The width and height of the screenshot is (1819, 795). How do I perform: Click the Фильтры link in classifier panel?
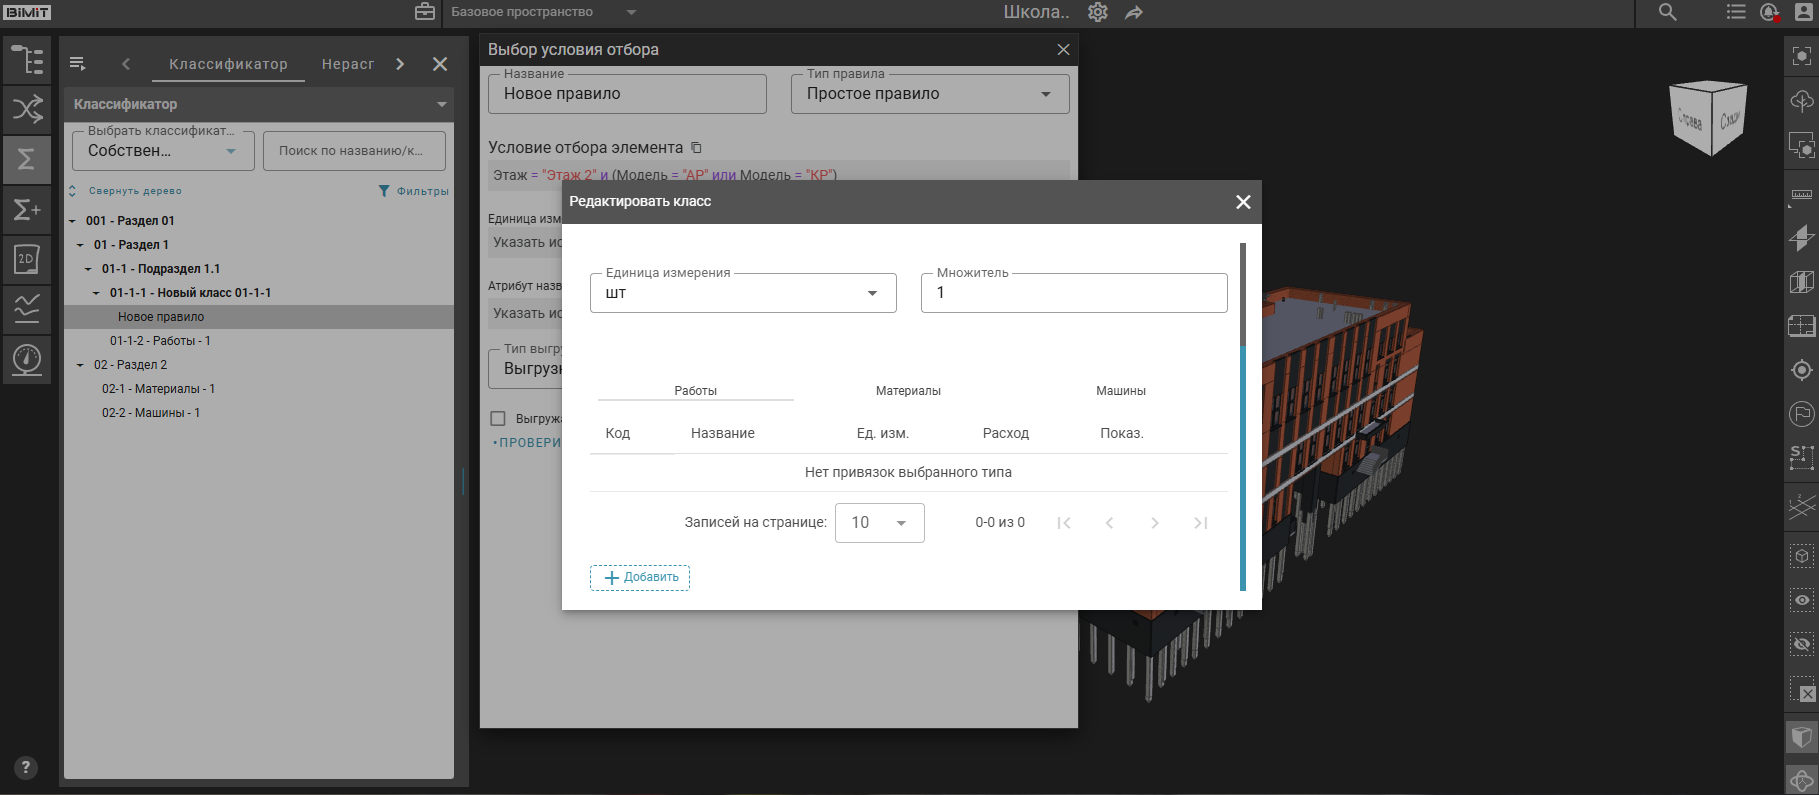pos(413,191)
